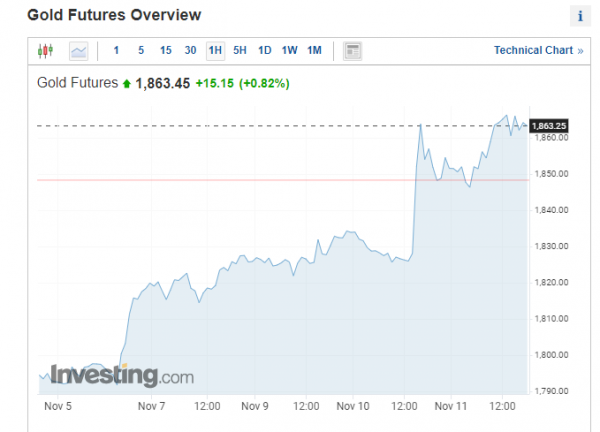Click the Nov 10 date label on axis
This screenshot has width=600, height=432.
tap(353, 406)
